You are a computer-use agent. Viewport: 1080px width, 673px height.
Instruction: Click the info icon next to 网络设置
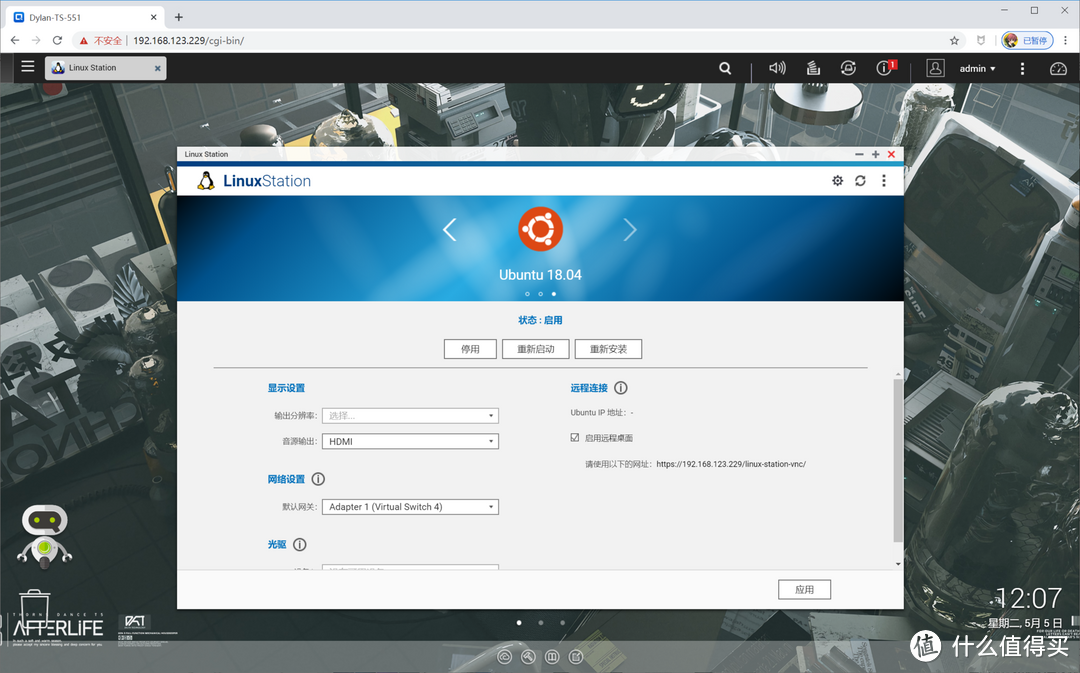(x=318, y=479)
